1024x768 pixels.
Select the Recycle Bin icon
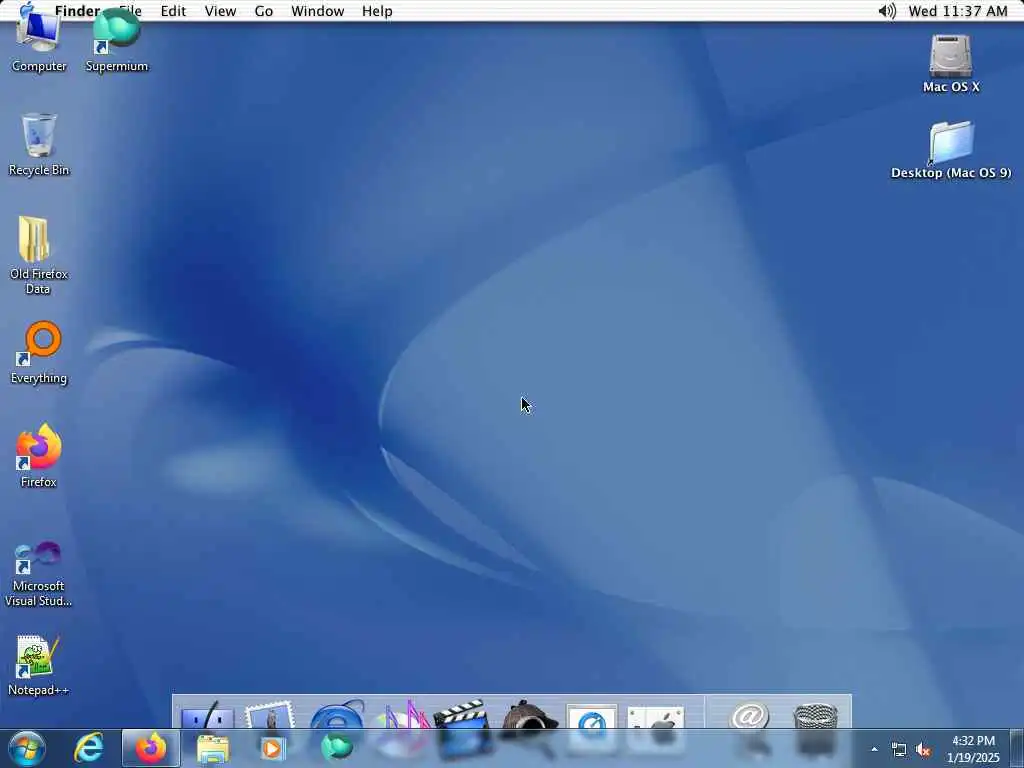click(x=39, y=144)
